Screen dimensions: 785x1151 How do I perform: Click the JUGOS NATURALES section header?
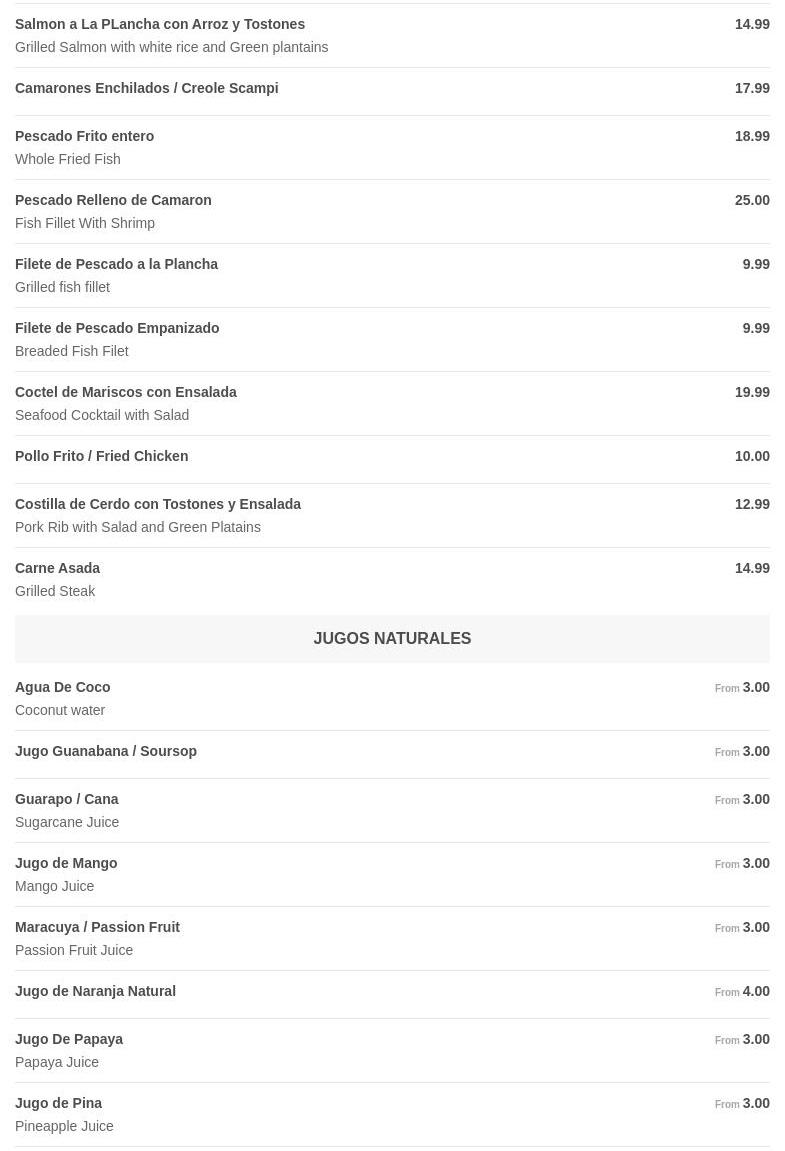(x=392, y=638)
